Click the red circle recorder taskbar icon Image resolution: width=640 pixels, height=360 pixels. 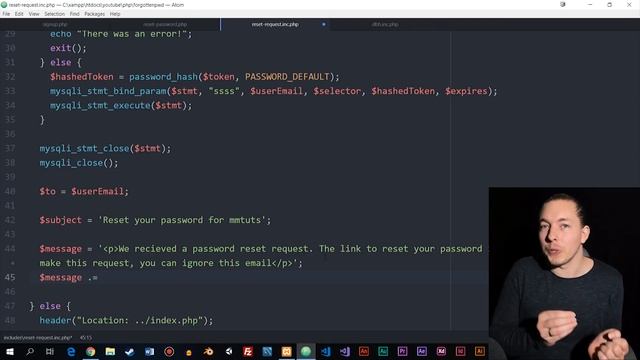click(169, 351)
